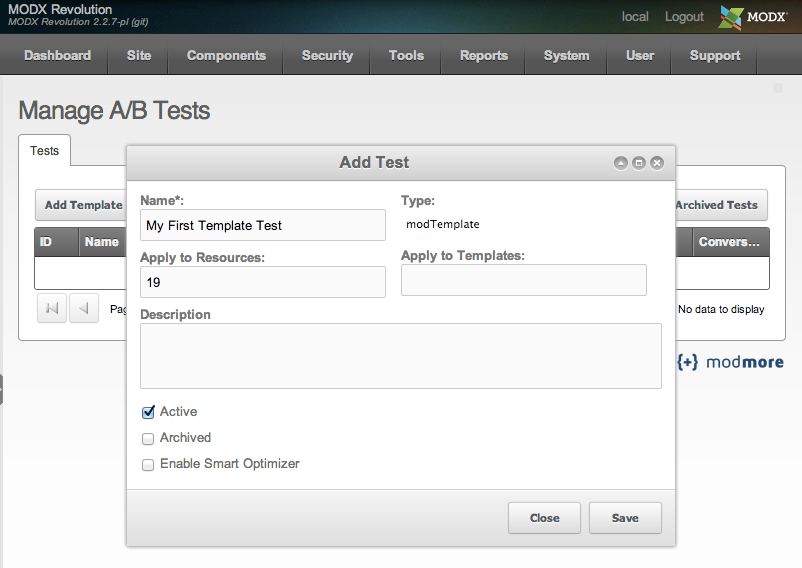Sort by the ID column header
This screenshot has height=568, width=802.
click(56, 242)
